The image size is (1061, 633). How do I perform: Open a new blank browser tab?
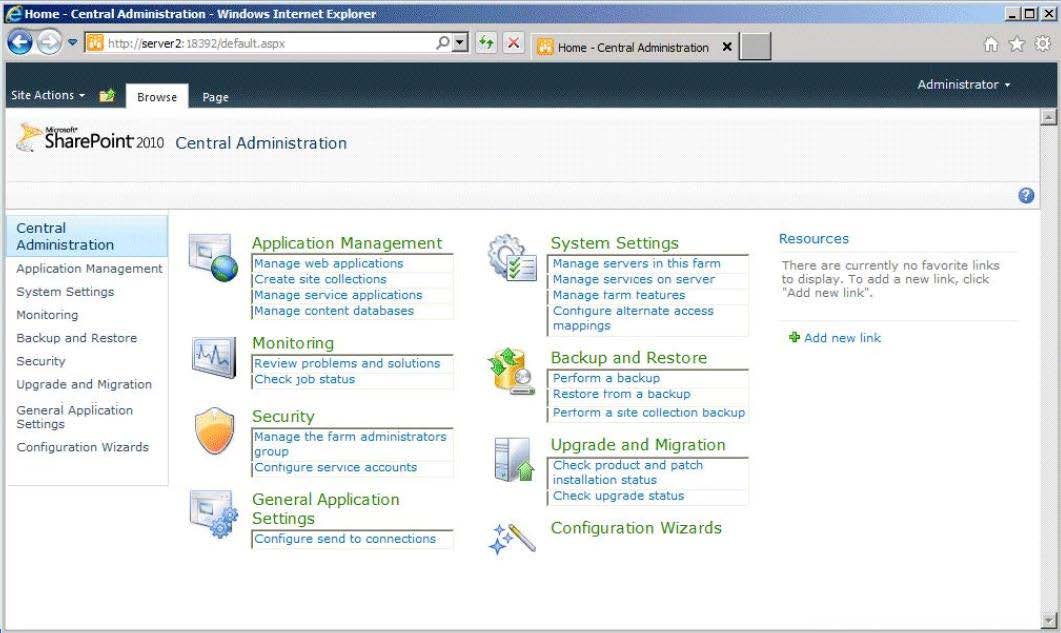coord(755,47)
